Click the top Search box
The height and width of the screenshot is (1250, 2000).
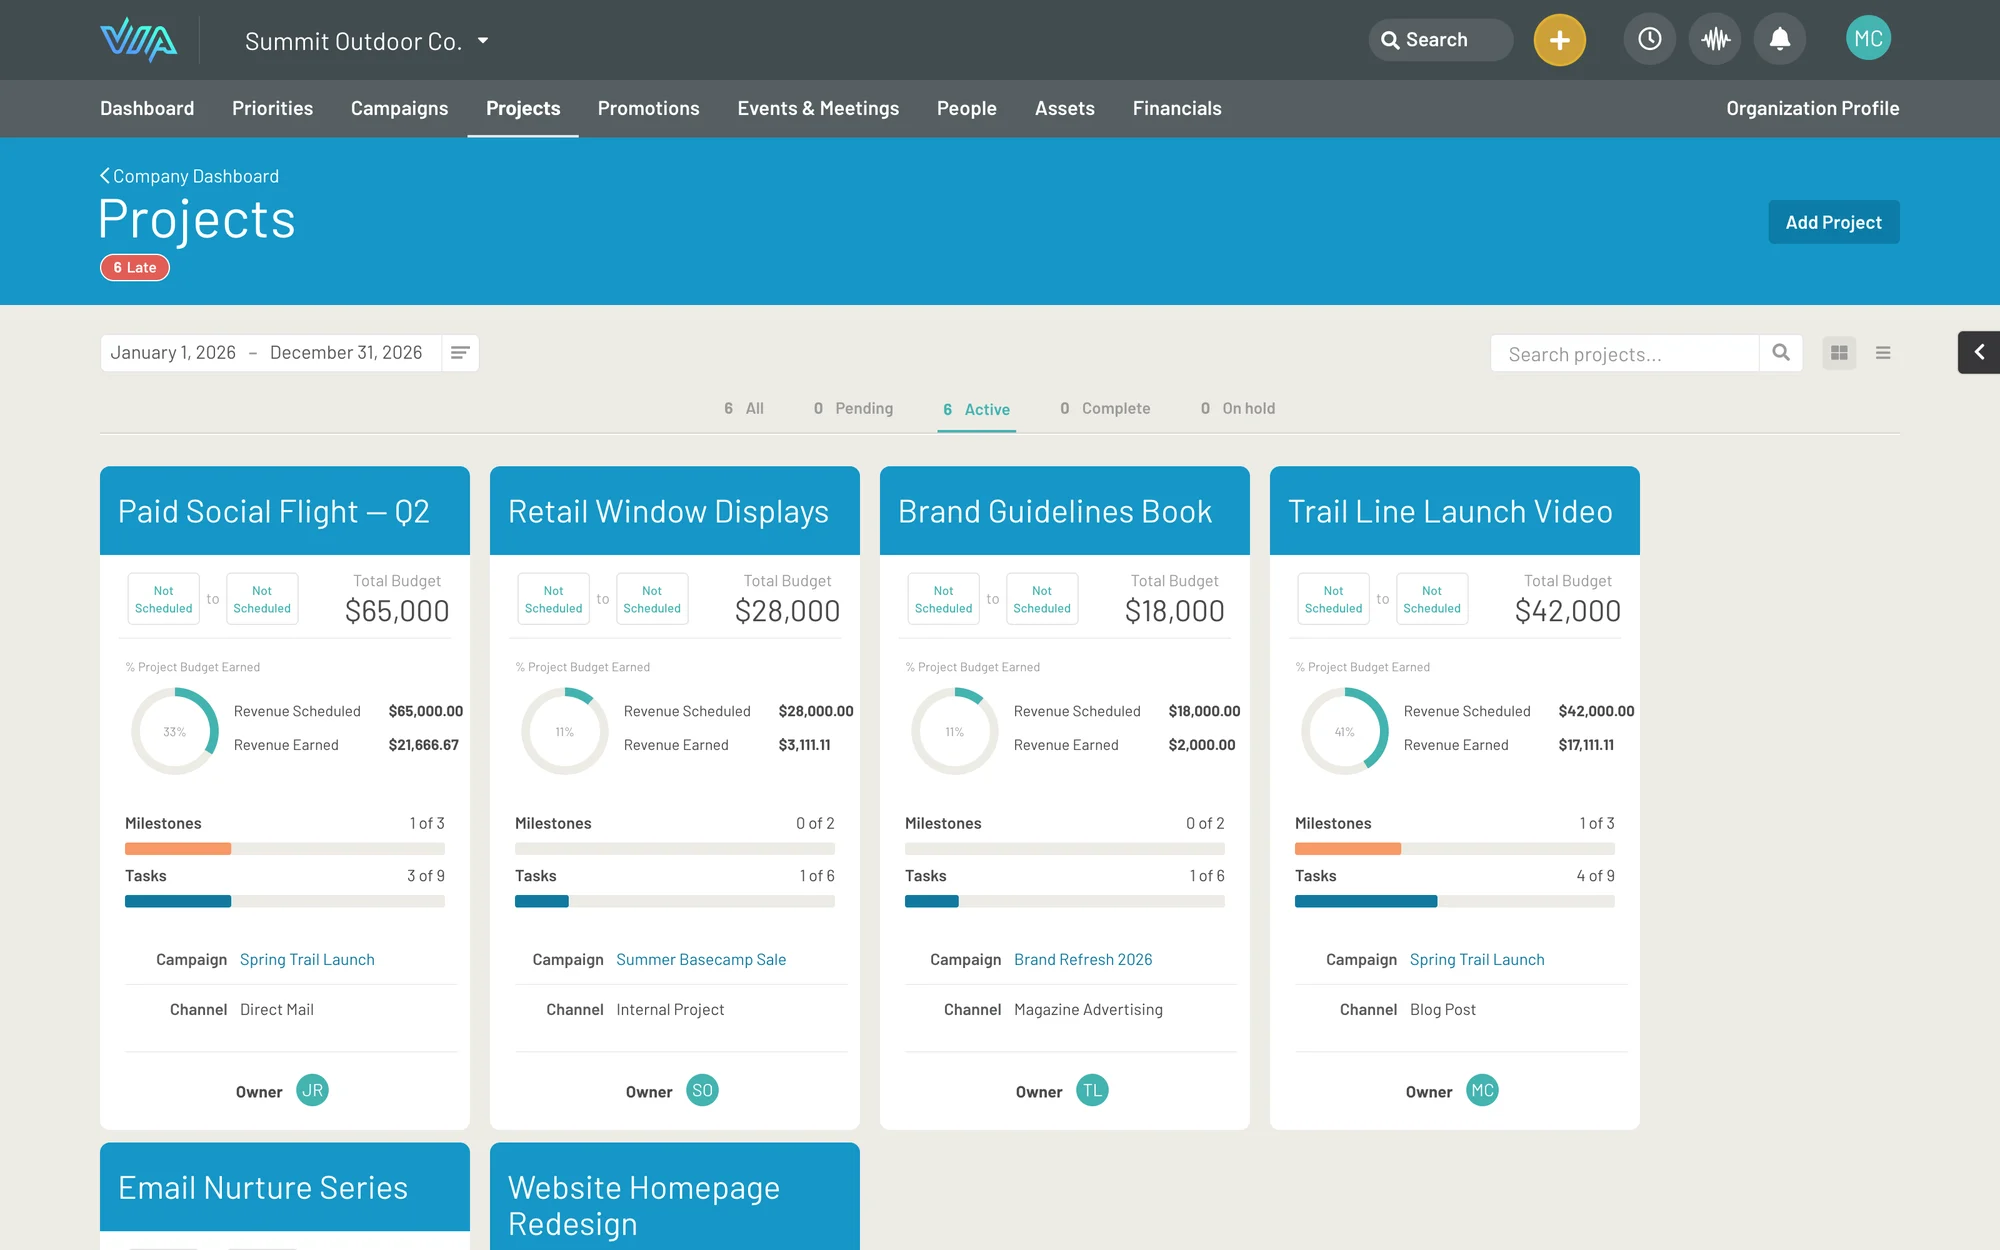click(x=1441, y=40)
